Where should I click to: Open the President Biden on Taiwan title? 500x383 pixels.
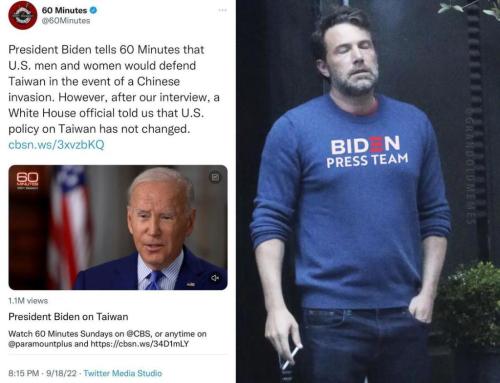click(68, 317)
